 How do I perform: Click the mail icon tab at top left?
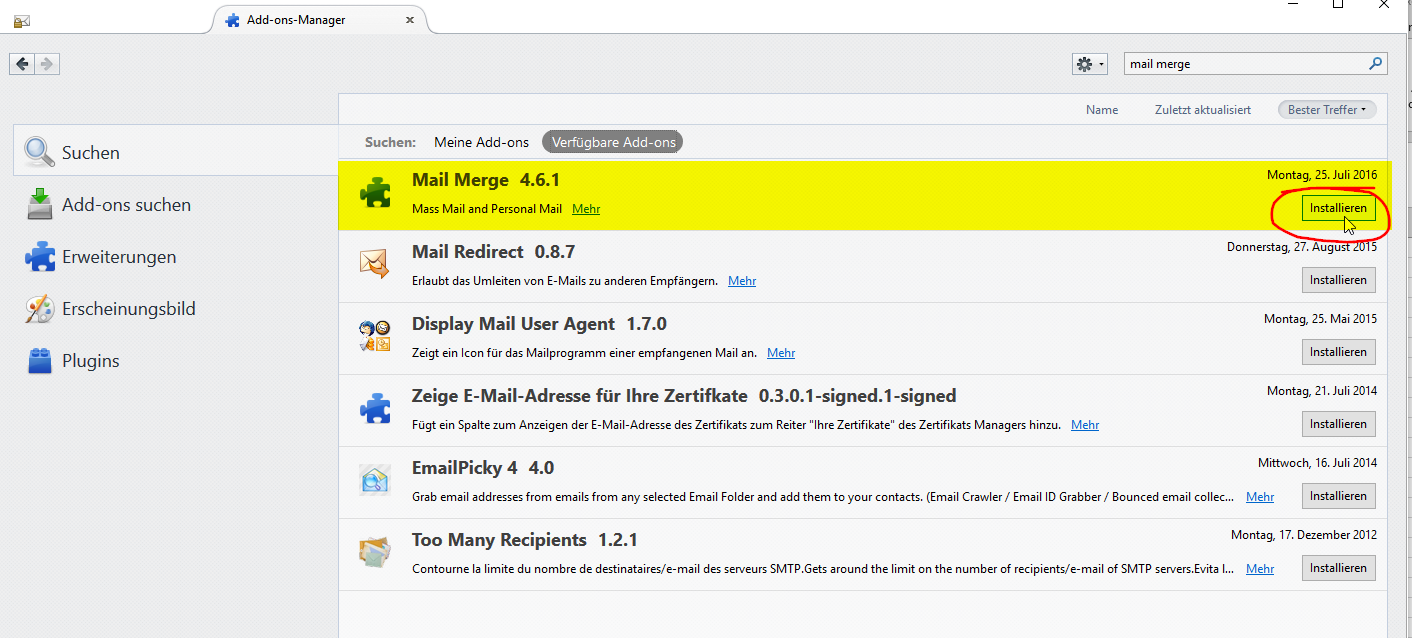pyautogui.click(x=21, y=20)
